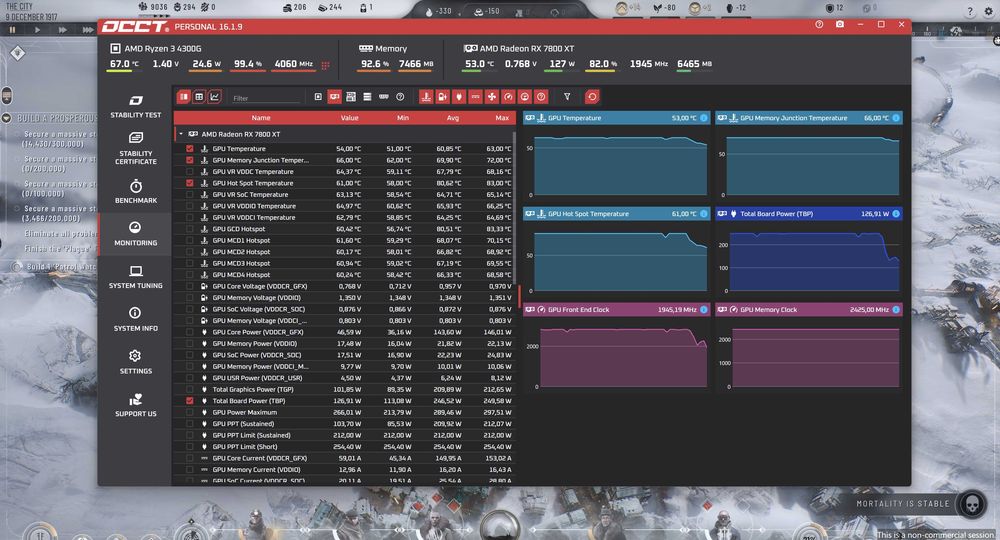Reset min/avg/max values with the refresh icon
This screenshot has width=1000, height=540.
pyautogui.click(x=592, y=97)
